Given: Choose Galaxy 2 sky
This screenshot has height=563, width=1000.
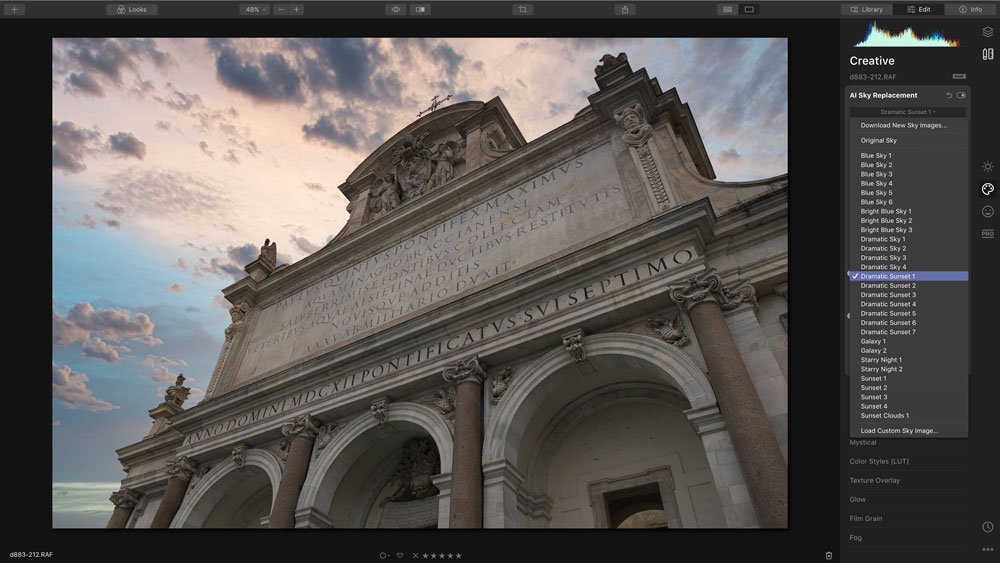Looking at the screenshot, I should point(908,350).
